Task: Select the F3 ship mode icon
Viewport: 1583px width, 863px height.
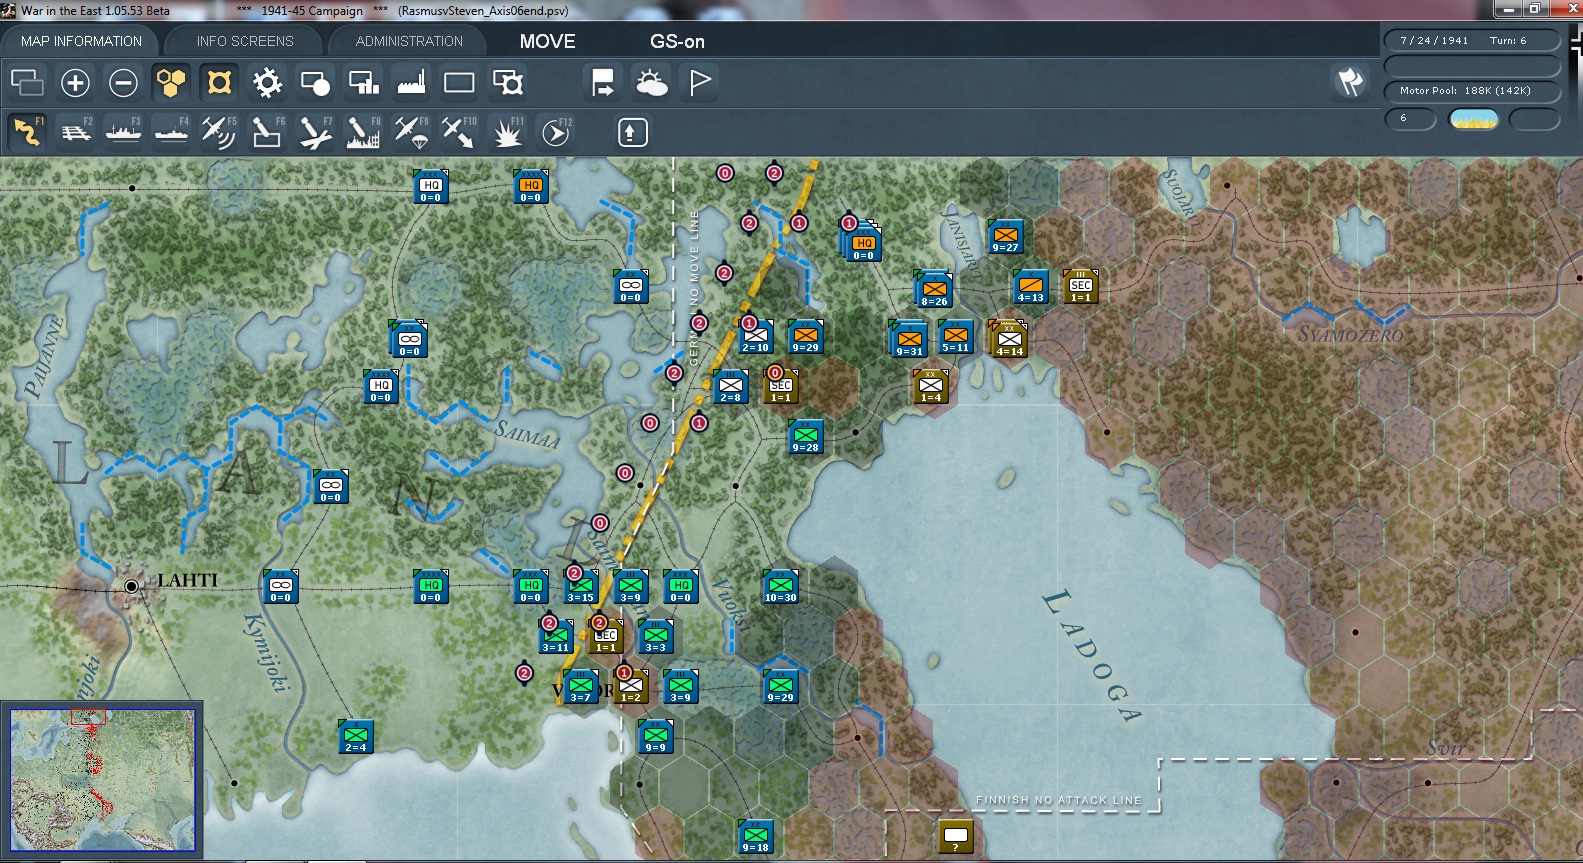Action: coord(123,132)
